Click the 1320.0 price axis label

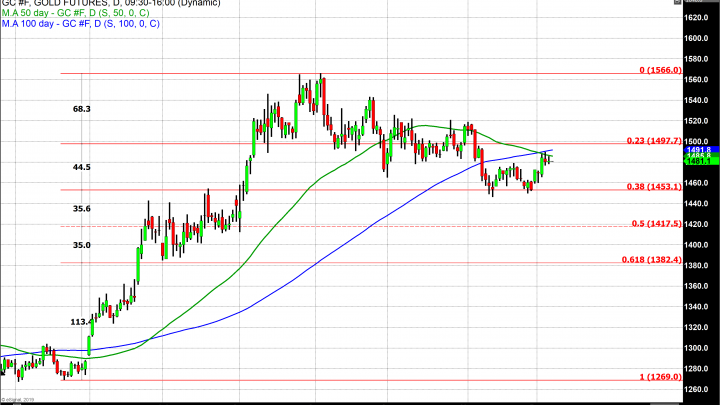point(698,327)
